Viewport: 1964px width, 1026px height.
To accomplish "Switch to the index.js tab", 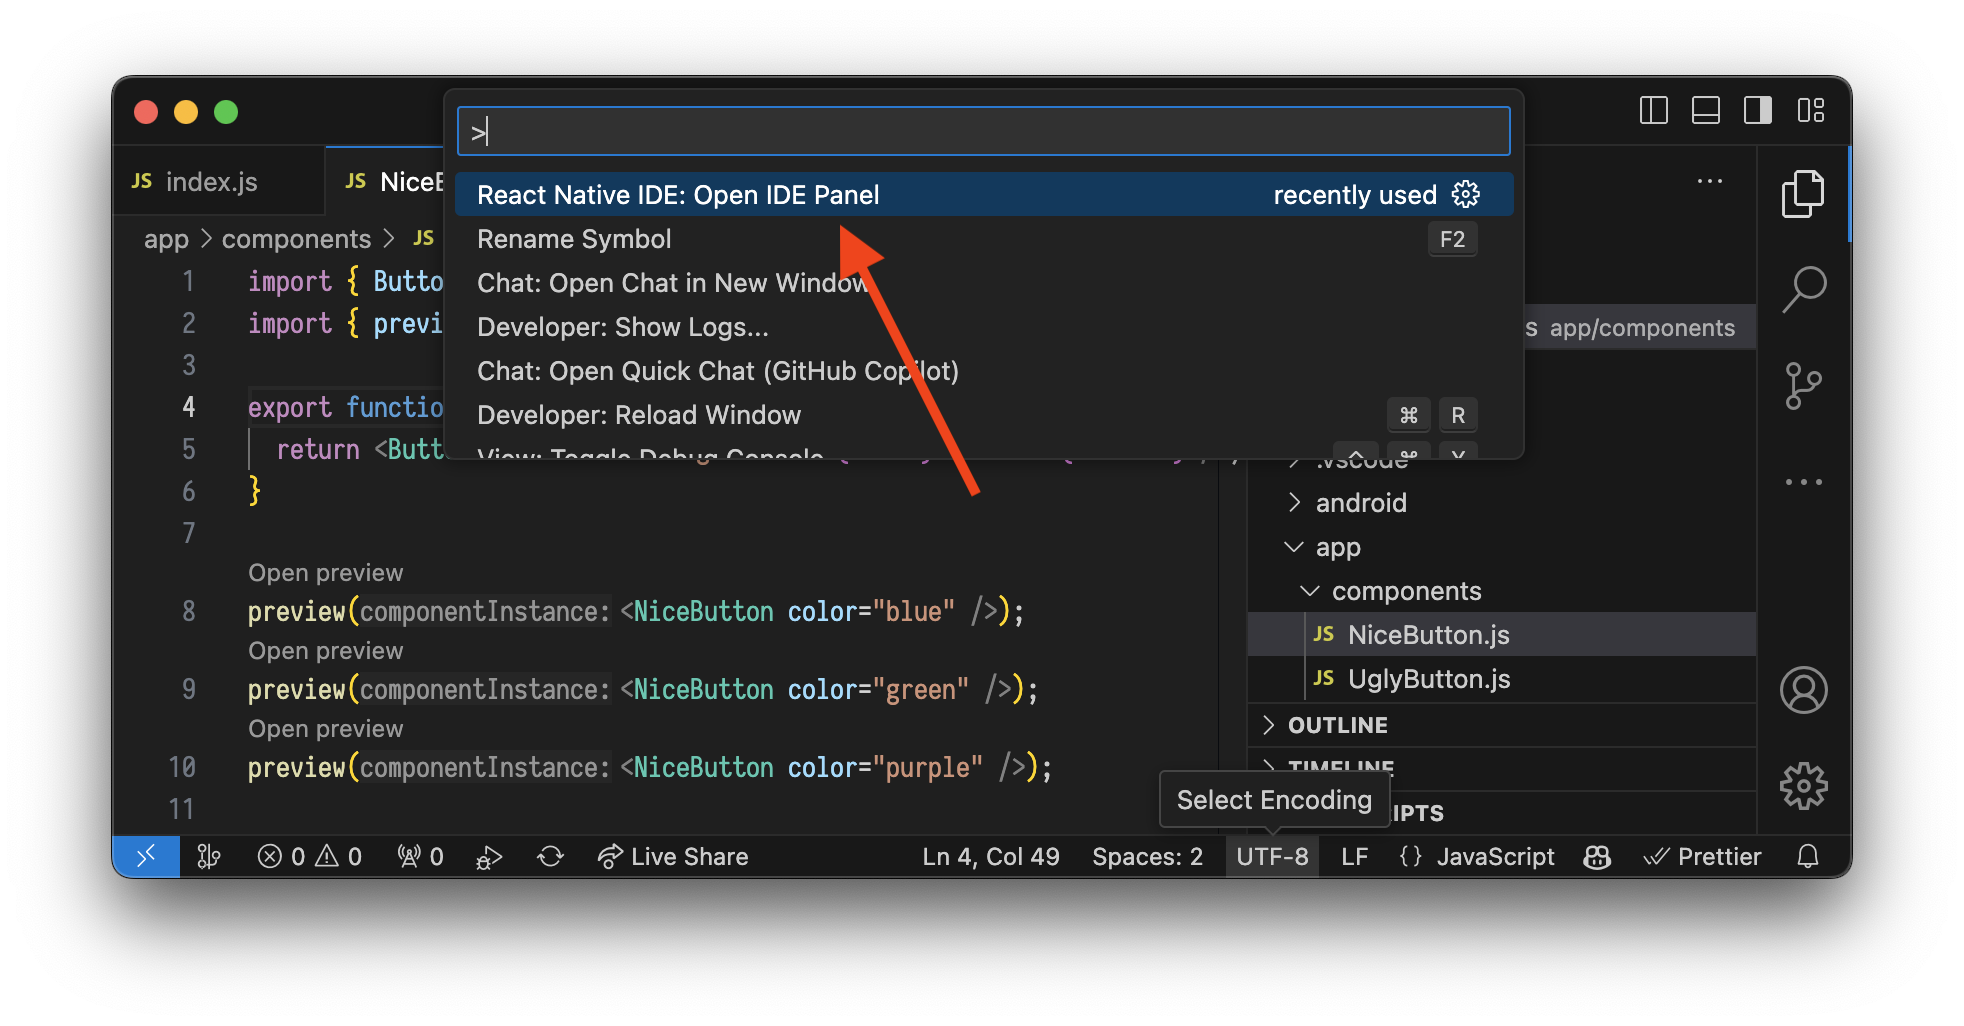I will coord(210,181).
